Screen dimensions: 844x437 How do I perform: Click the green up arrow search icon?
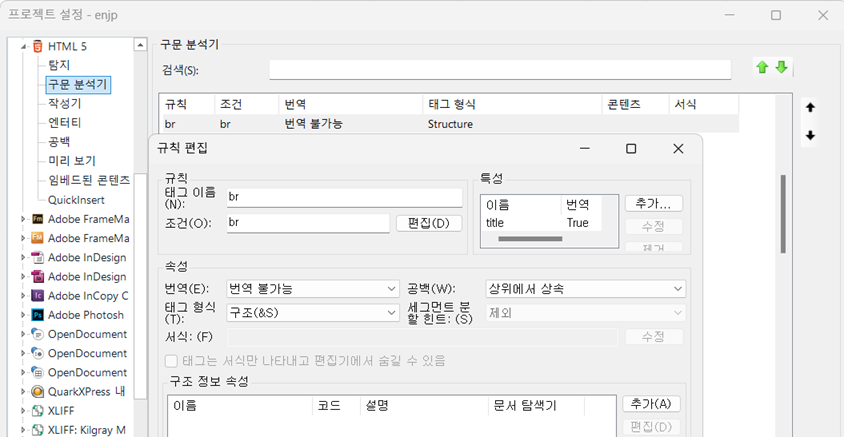[762, 68]
